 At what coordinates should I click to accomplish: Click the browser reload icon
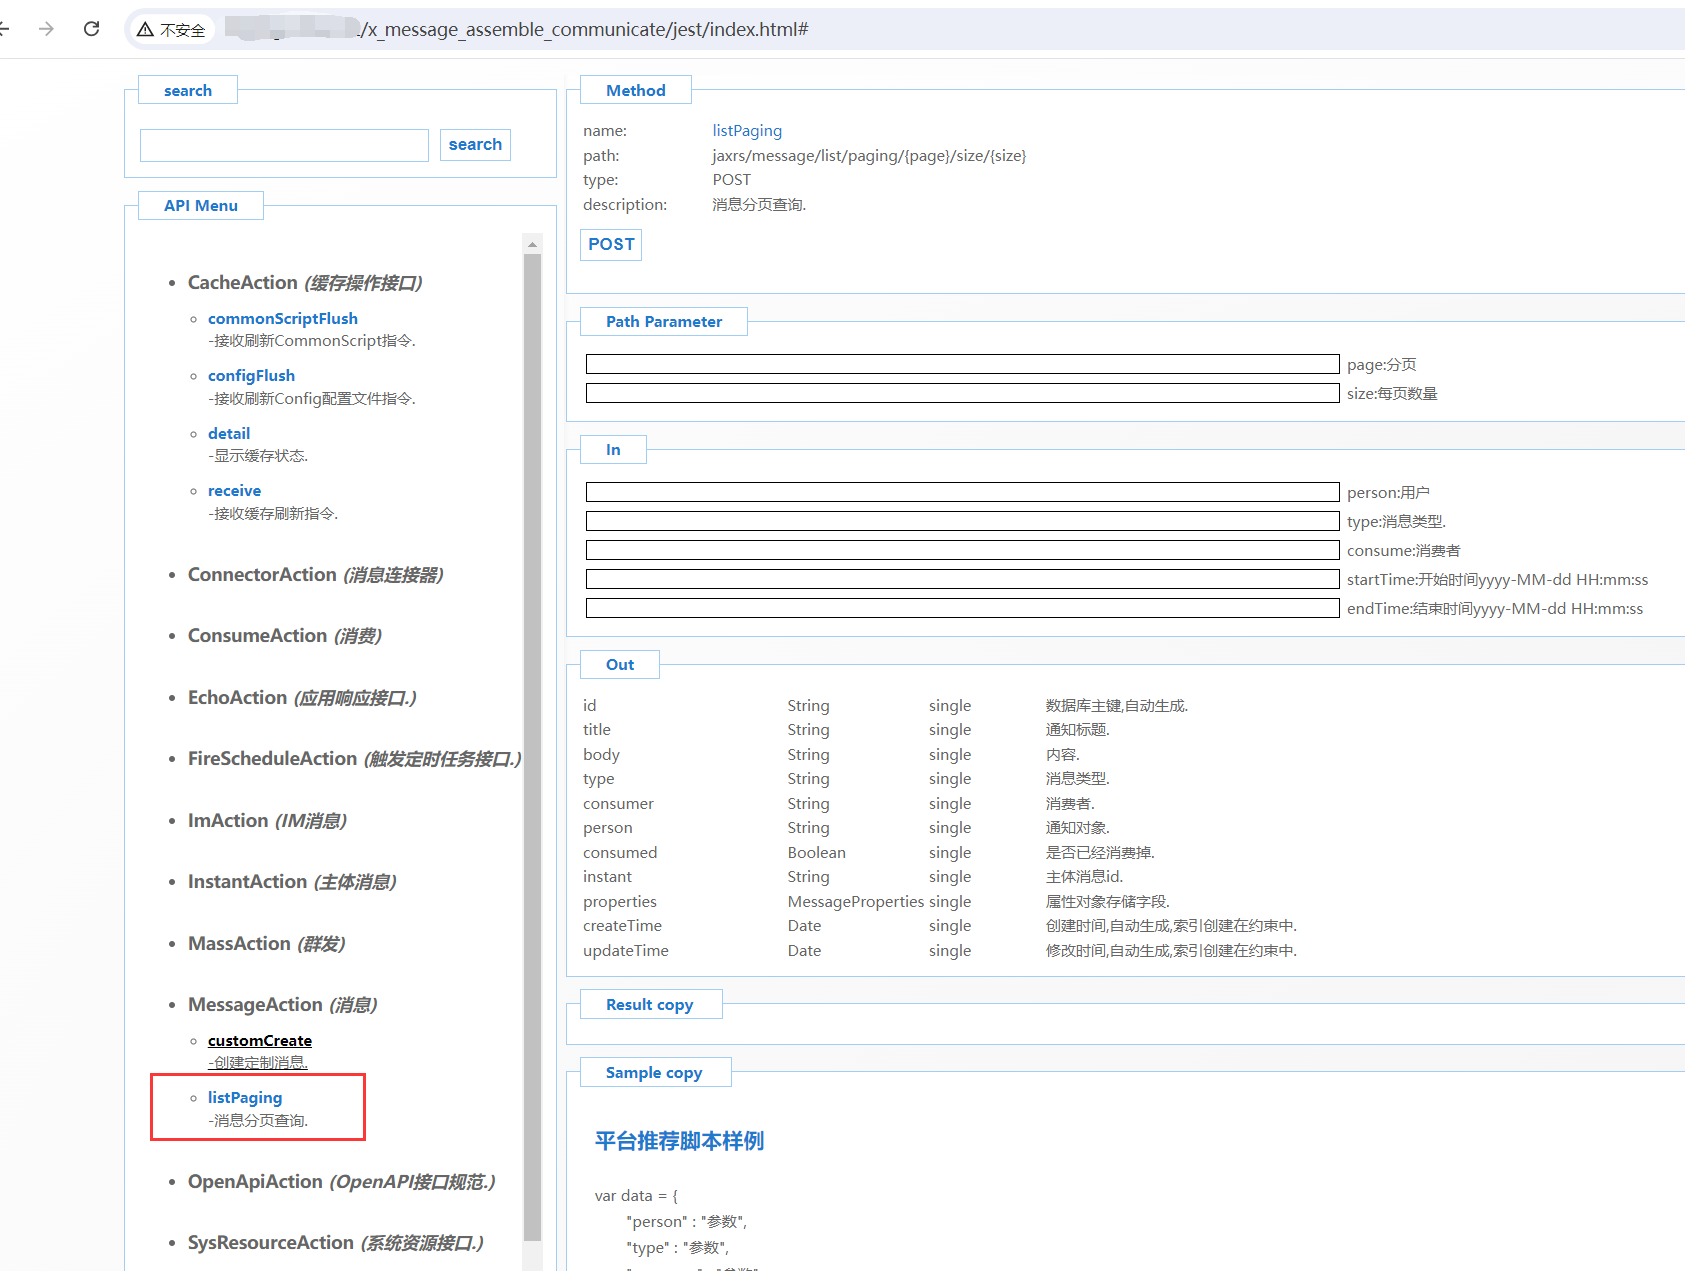click(x=91, y=29)
